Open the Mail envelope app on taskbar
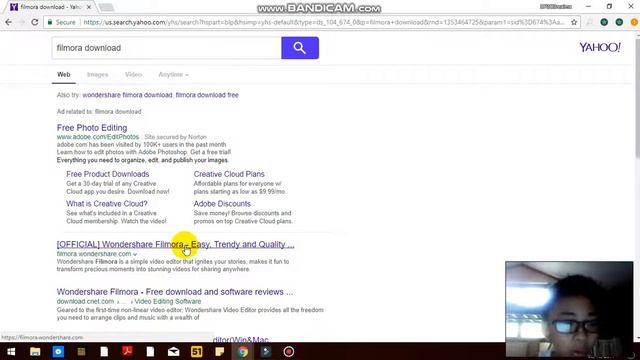This screenshot has width=640, height=360. (173, 351)
